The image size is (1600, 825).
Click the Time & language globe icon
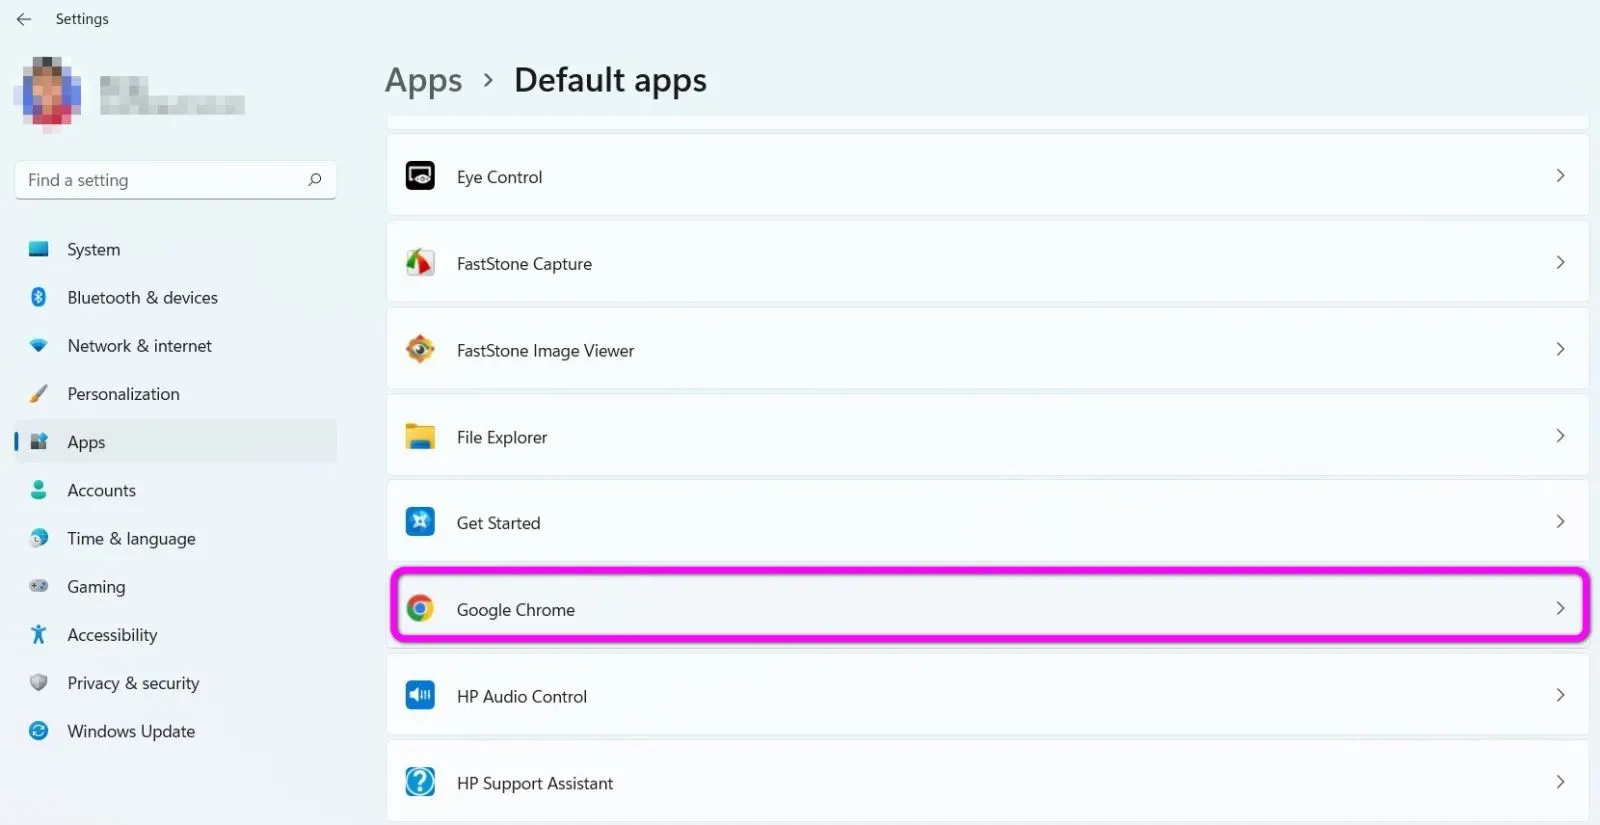point(39,538)
